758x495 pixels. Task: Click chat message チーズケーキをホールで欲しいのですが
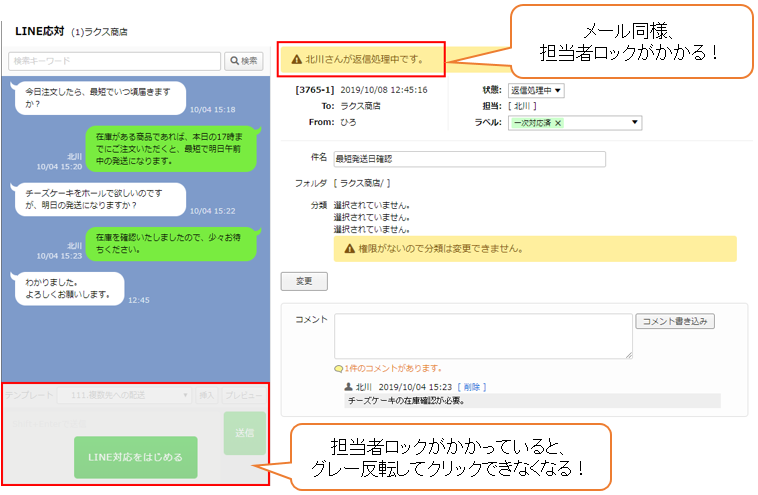coord(100,199)
